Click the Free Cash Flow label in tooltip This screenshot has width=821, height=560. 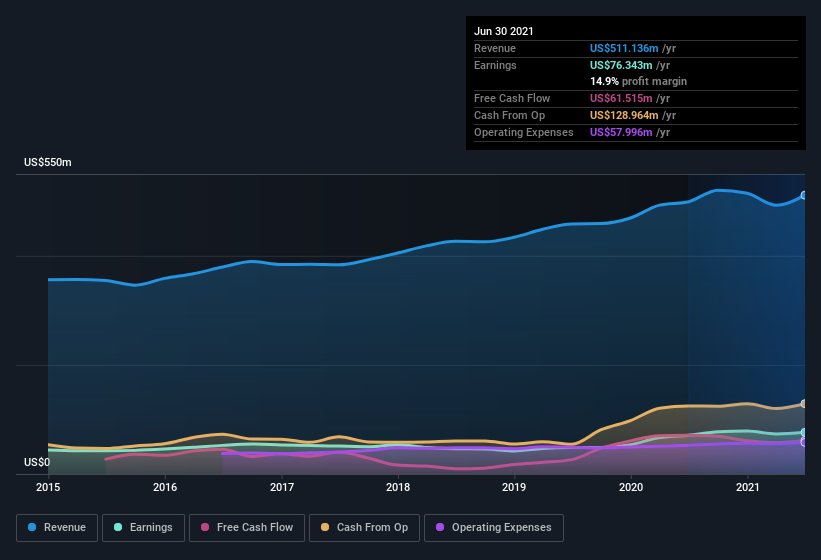[512, 98]
